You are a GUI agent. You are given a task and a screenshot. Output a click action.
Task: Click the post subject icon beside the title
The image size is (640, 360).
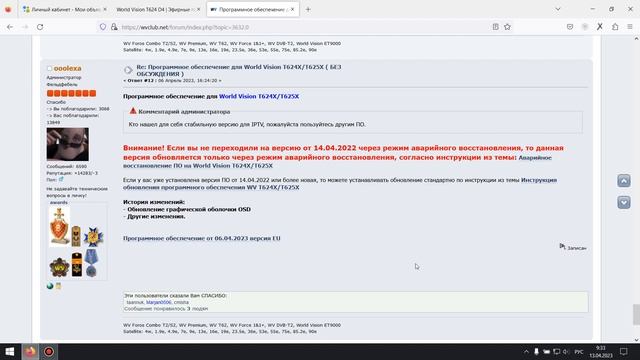tap(128, 70)
